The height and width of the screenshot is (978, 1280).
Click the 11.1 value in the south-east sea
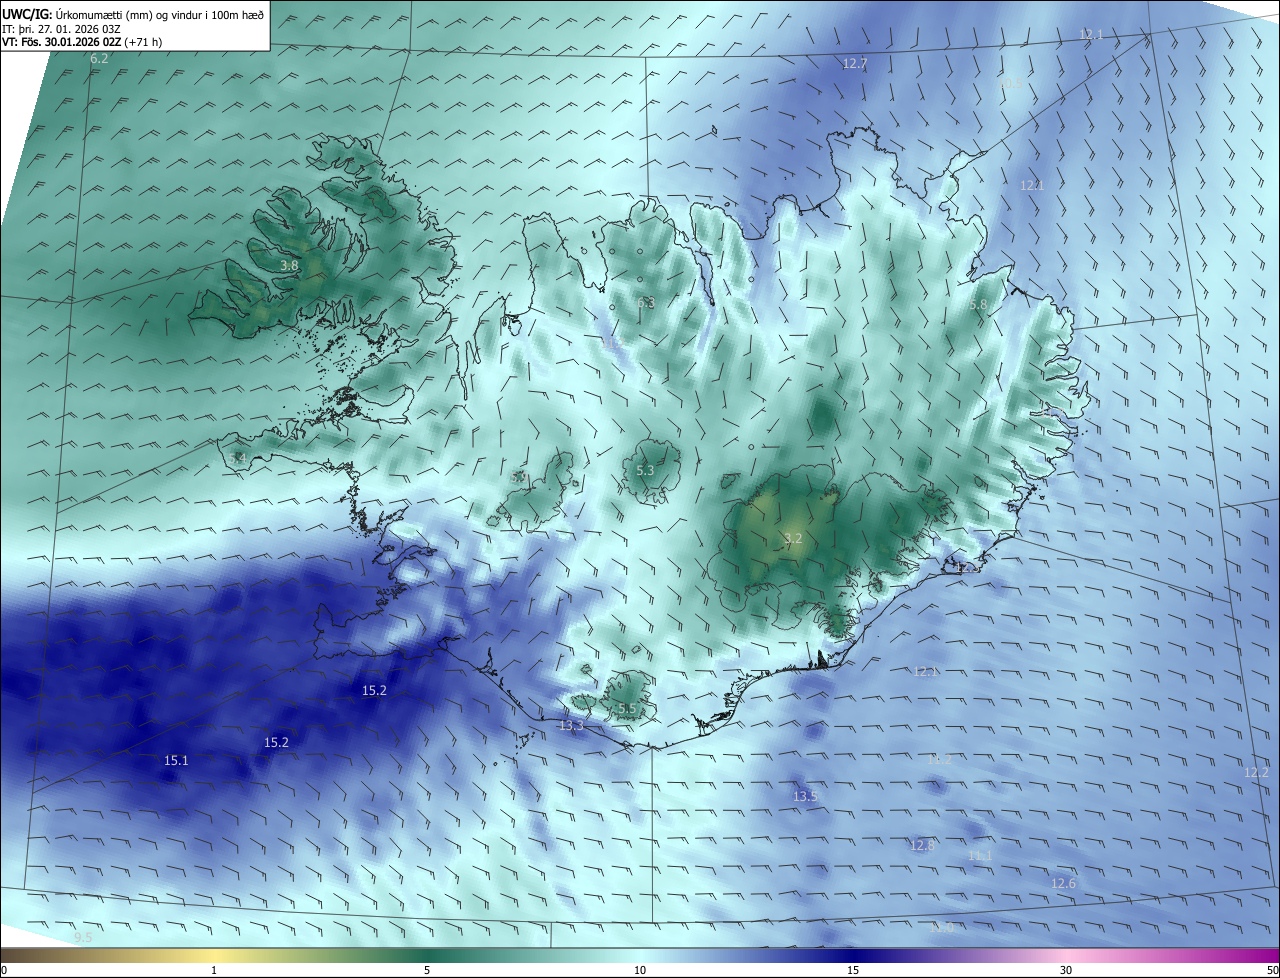[x=980, y=855]
